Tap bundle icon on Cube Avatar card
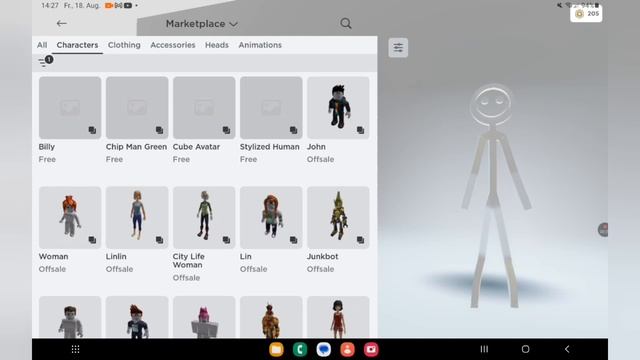Viewport: 640px width, 360px height. tap(226, 130)
